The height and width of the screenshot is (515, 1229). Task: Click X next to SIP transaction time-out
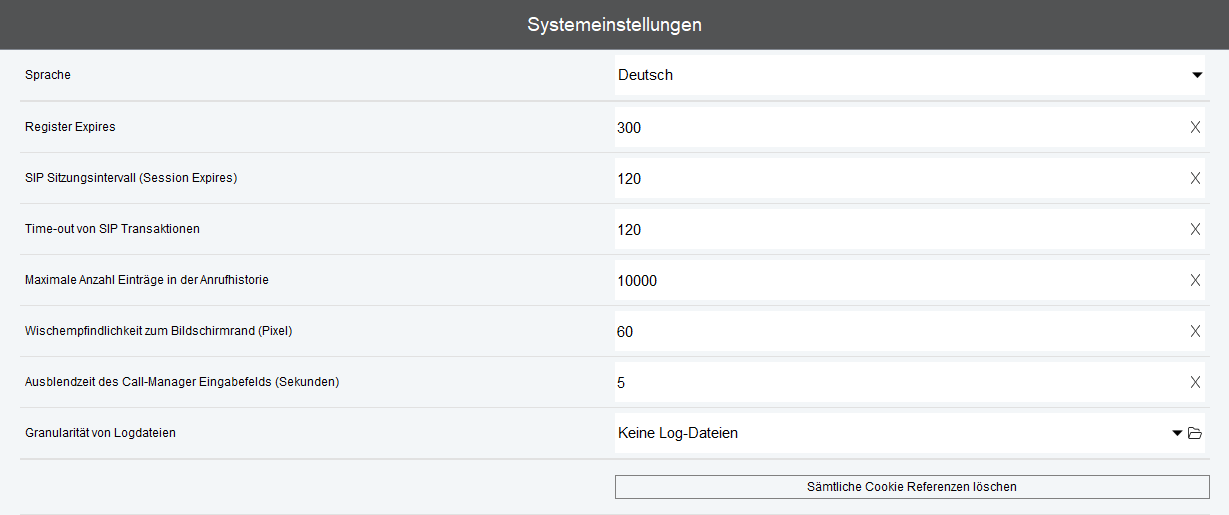click(1195, 229)
